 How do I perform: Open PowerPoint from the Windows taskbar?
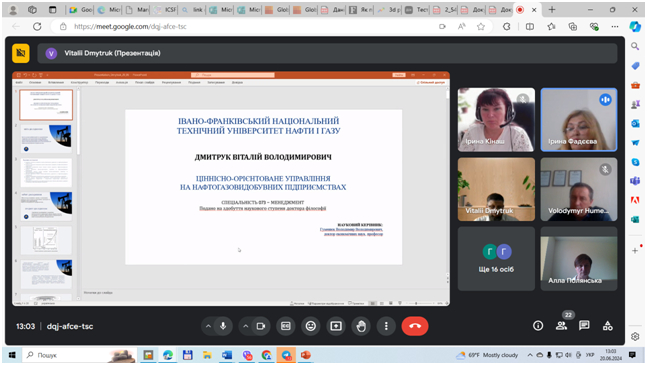click(305, 355)
